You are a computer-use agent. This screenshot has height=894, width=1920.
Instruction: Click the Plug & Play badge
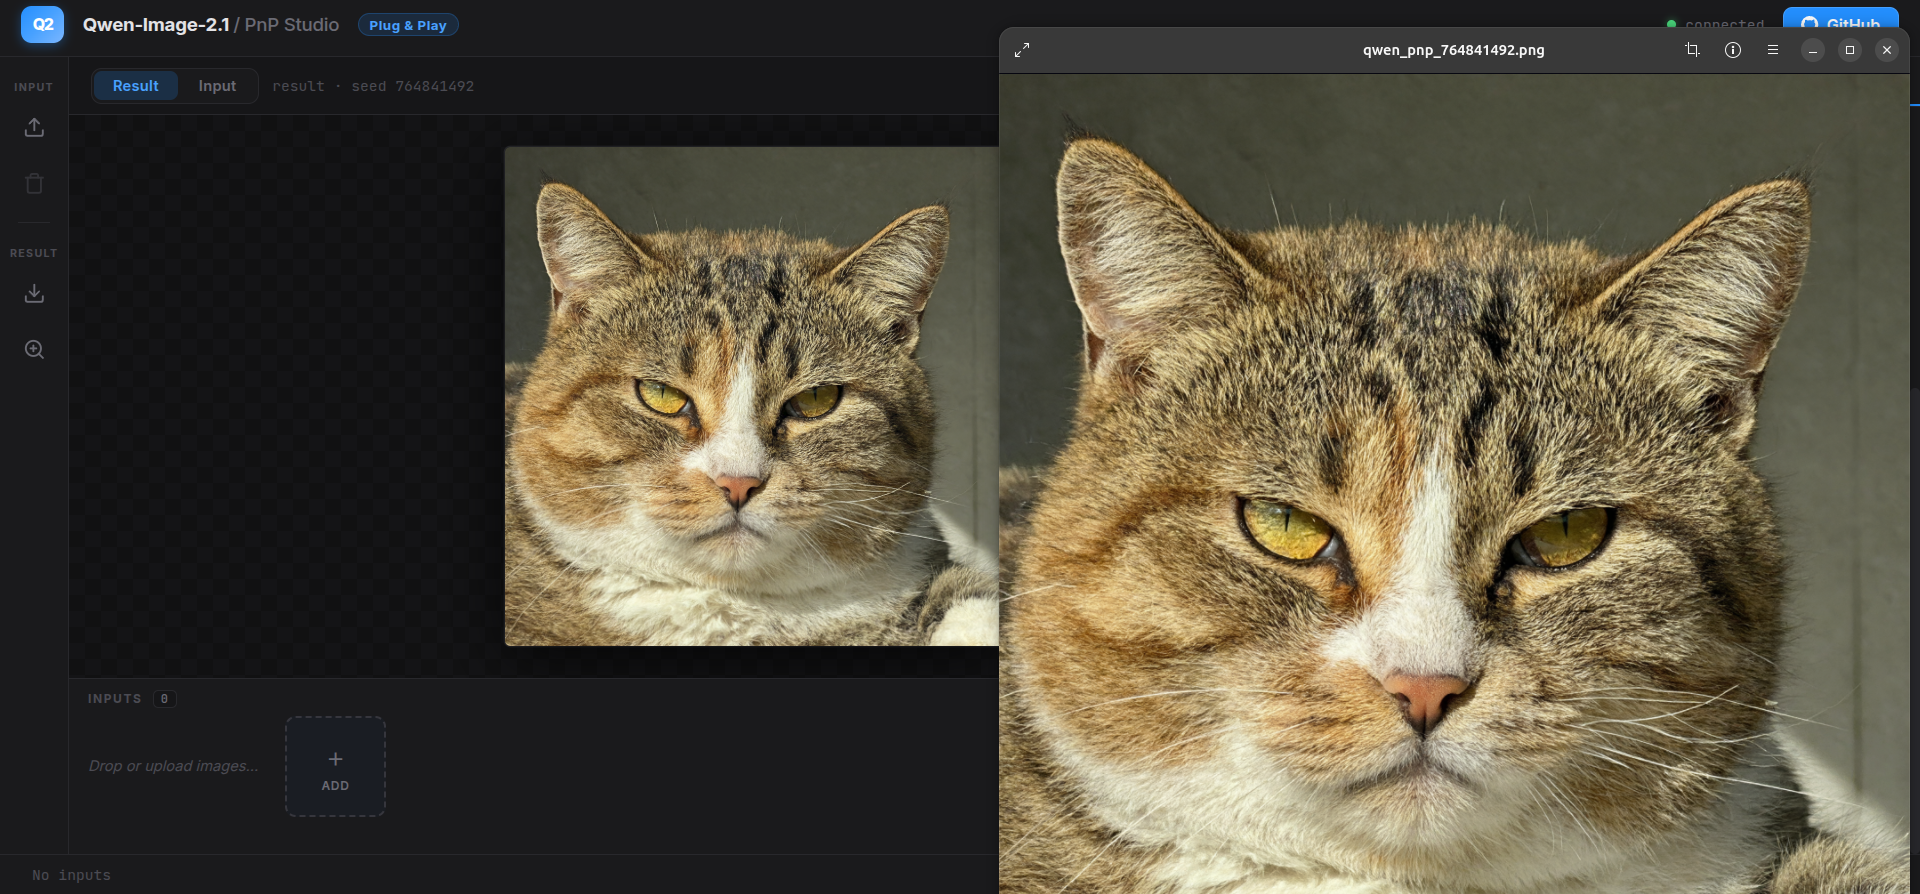point(408,25)
